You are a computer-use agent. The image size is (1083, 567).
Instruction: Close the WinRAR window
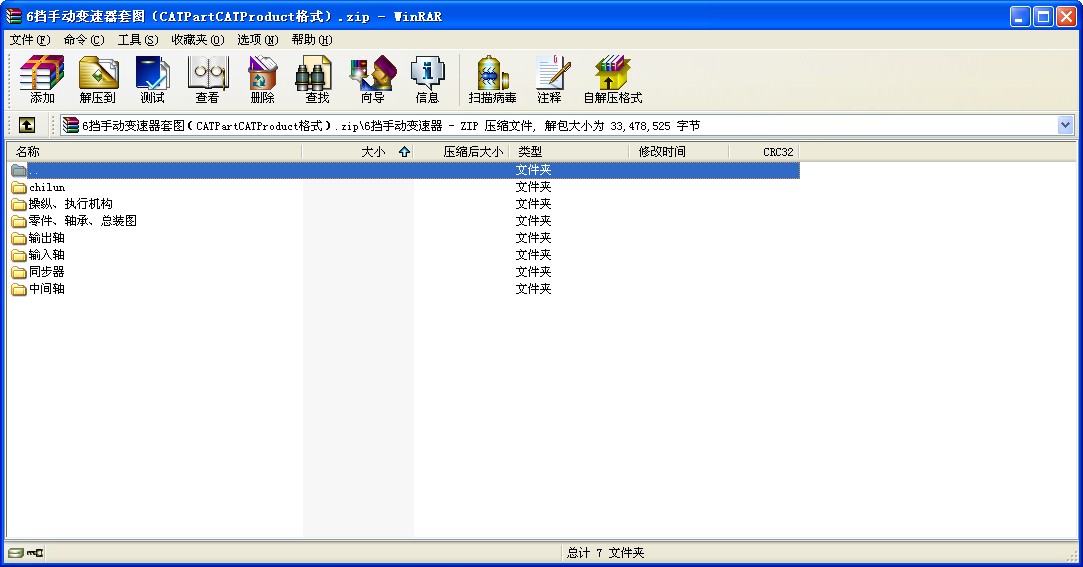pos(1067,17)
